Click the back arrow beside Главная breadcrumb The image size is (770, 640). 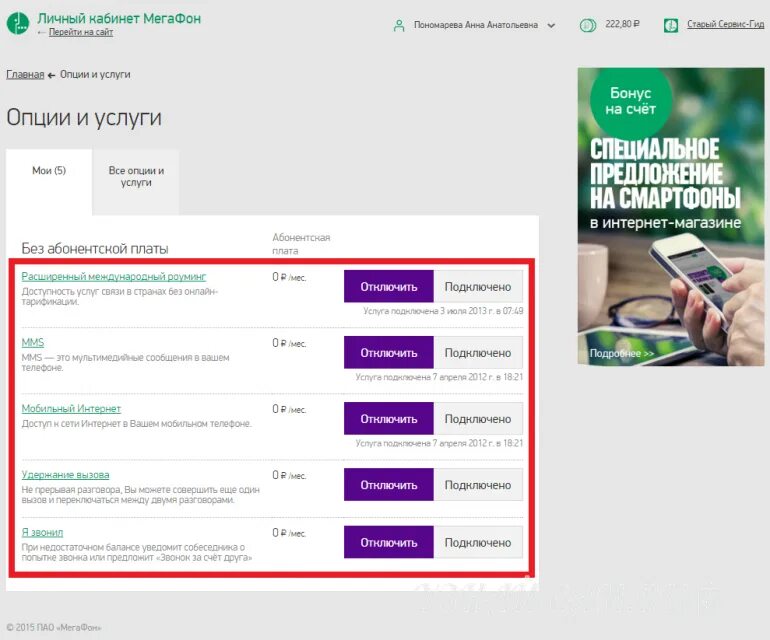tap(51, 75)
